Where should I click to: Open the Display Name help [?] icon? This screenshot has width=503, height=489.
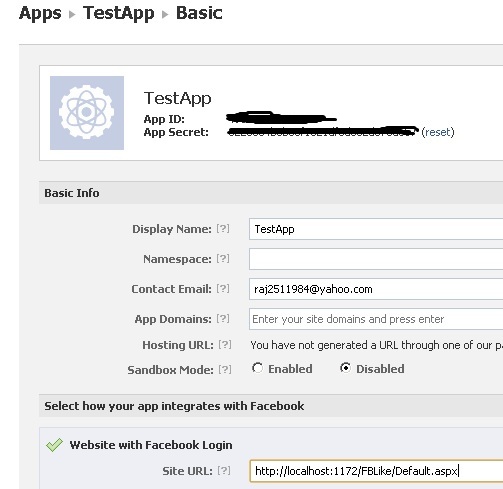tap(223, 229)
